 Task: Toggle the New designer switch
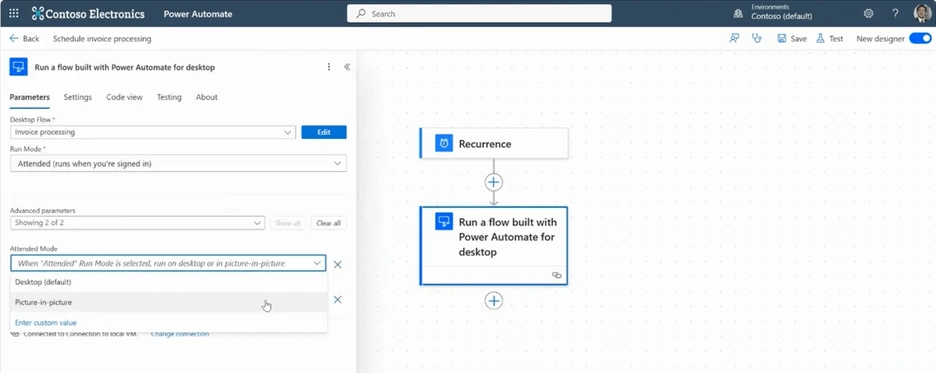pyautogui.click(x=920, y=38)
